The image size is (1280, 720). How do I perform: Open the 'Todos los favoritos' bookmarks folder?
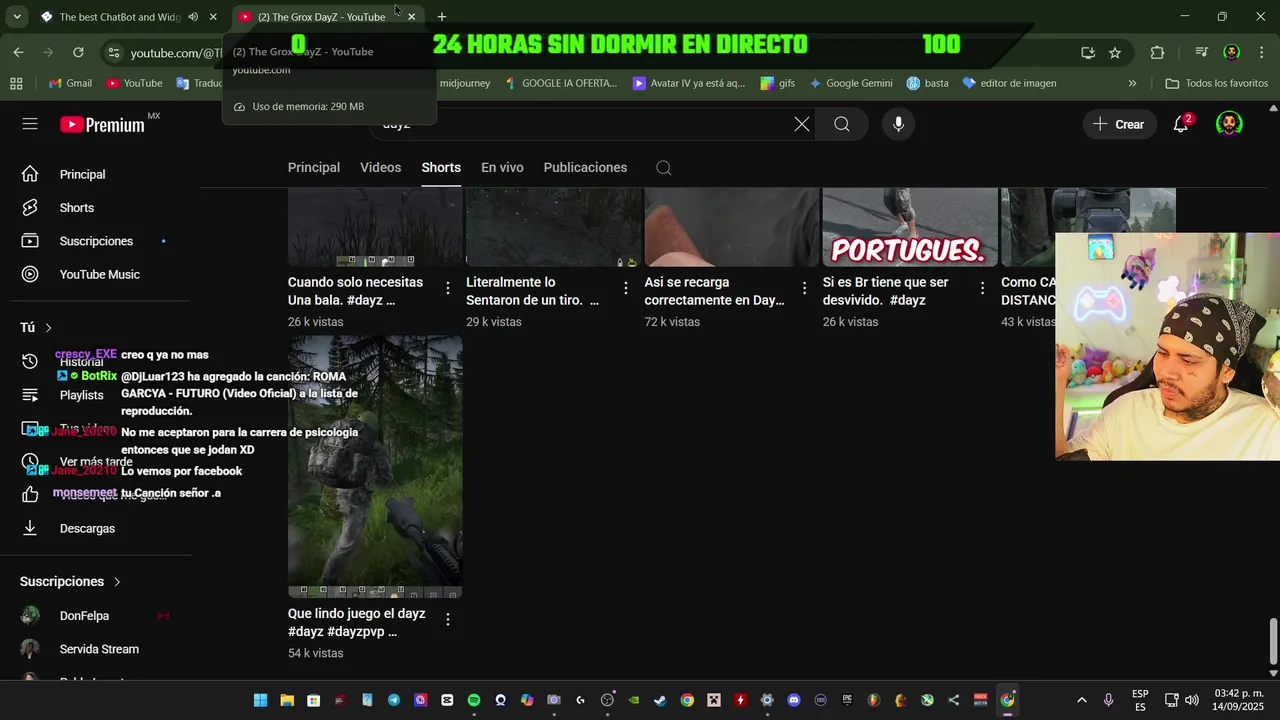tap(1217, 83)
